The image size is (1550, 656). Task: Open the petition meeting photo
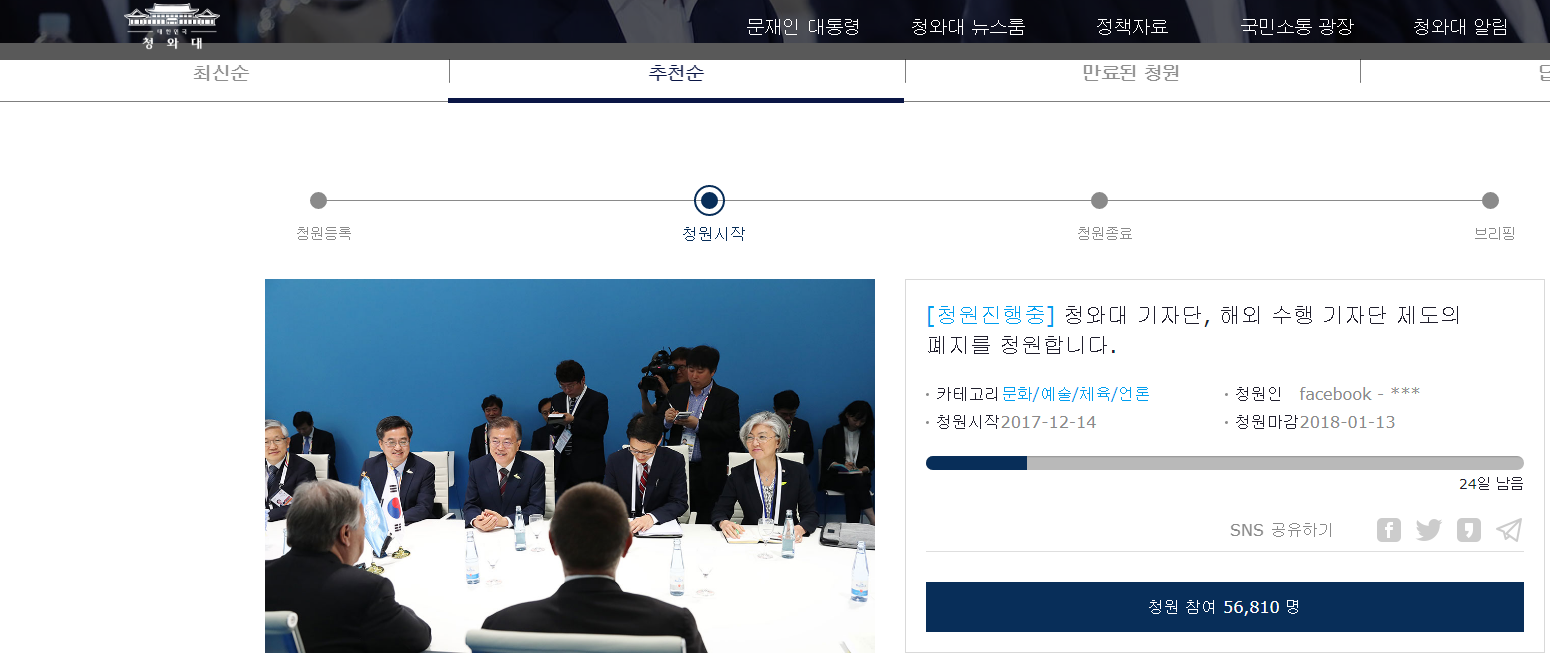coord(570,466)
